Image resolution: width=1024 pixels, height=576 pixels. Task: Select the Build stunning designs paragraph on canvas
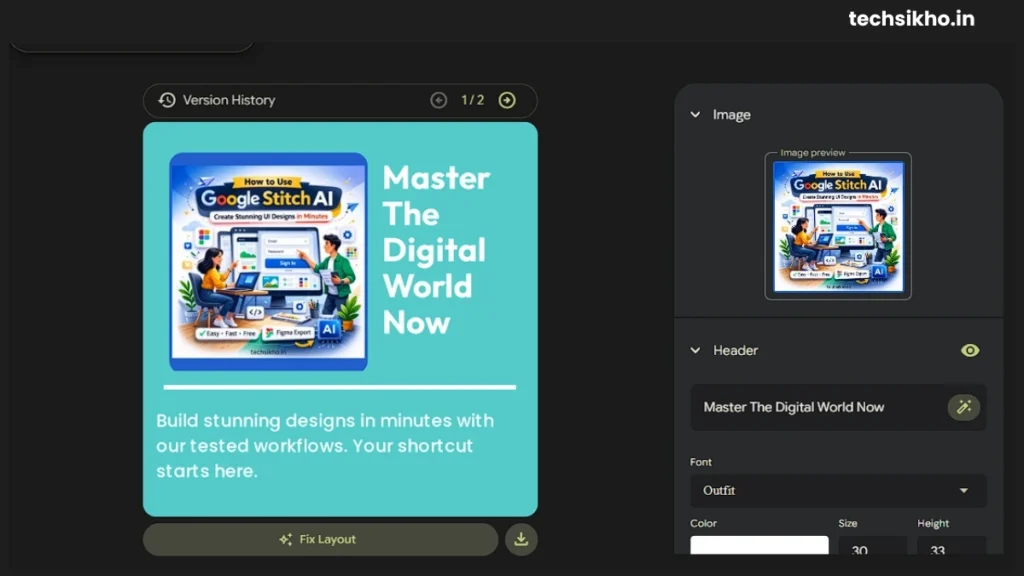coord(325,445)
